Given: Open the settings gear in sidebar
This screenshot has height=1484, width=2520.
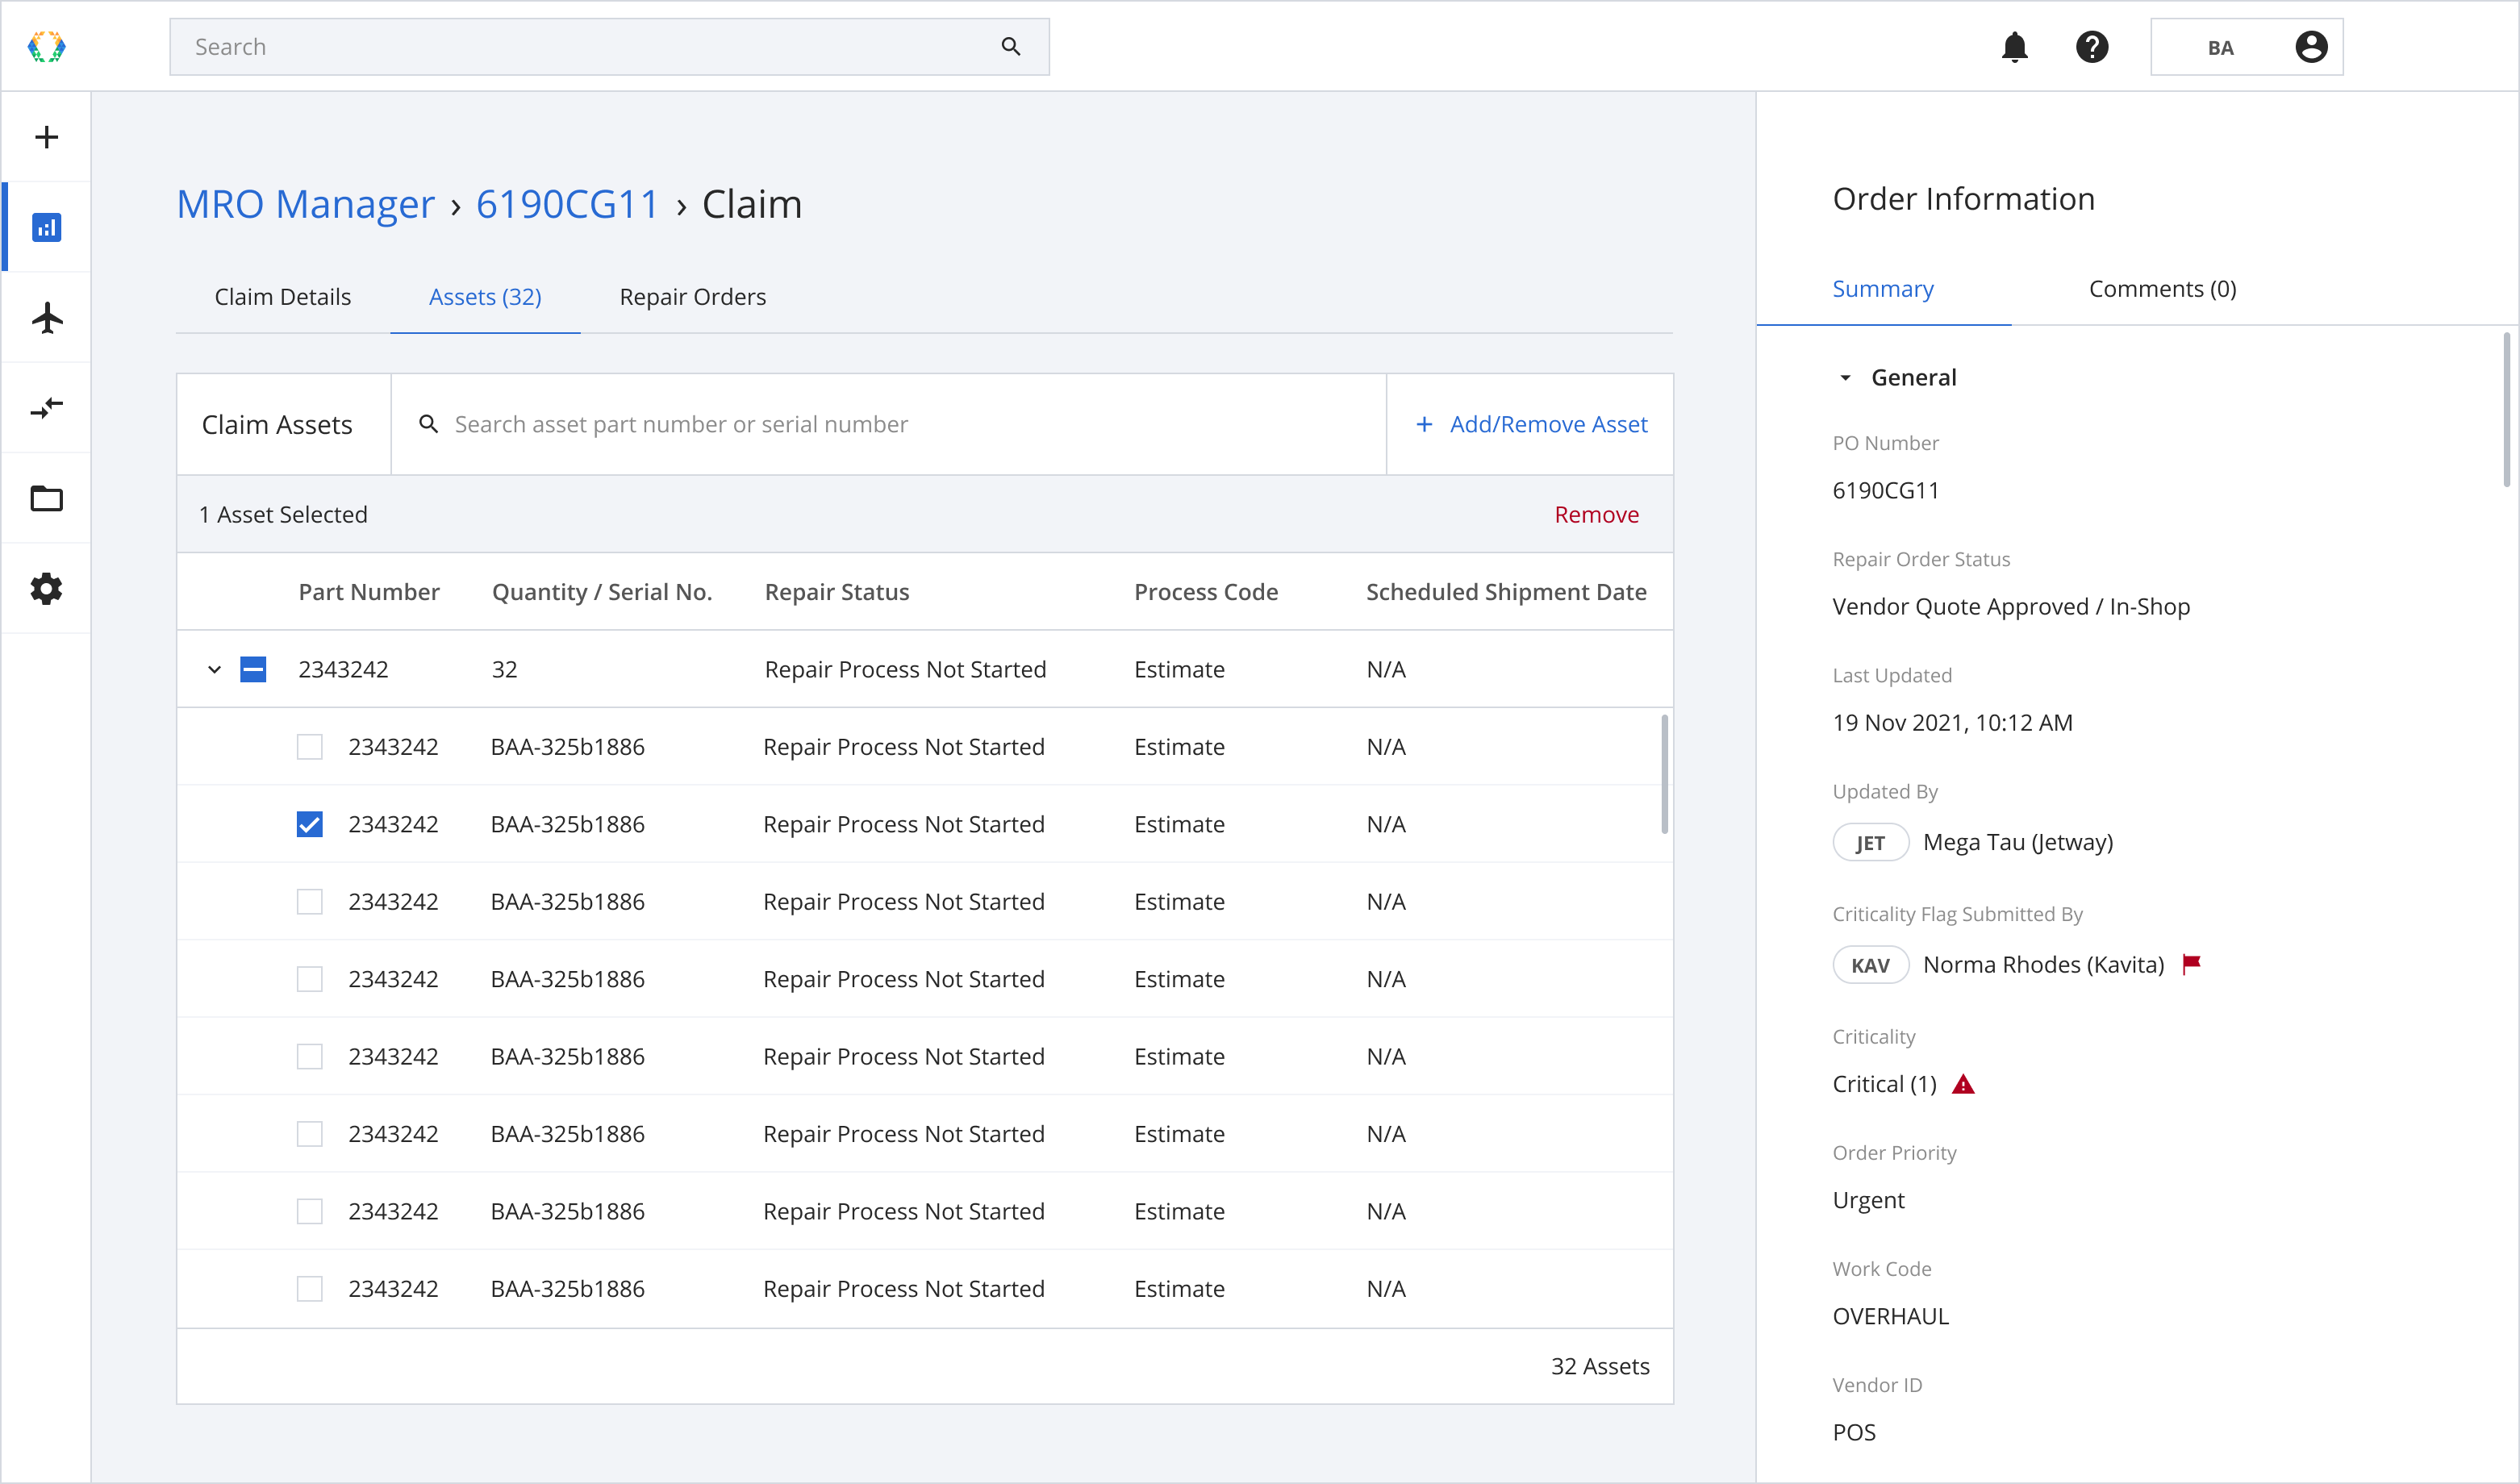Looking at the screenshot, I should (x=47, y=589).
